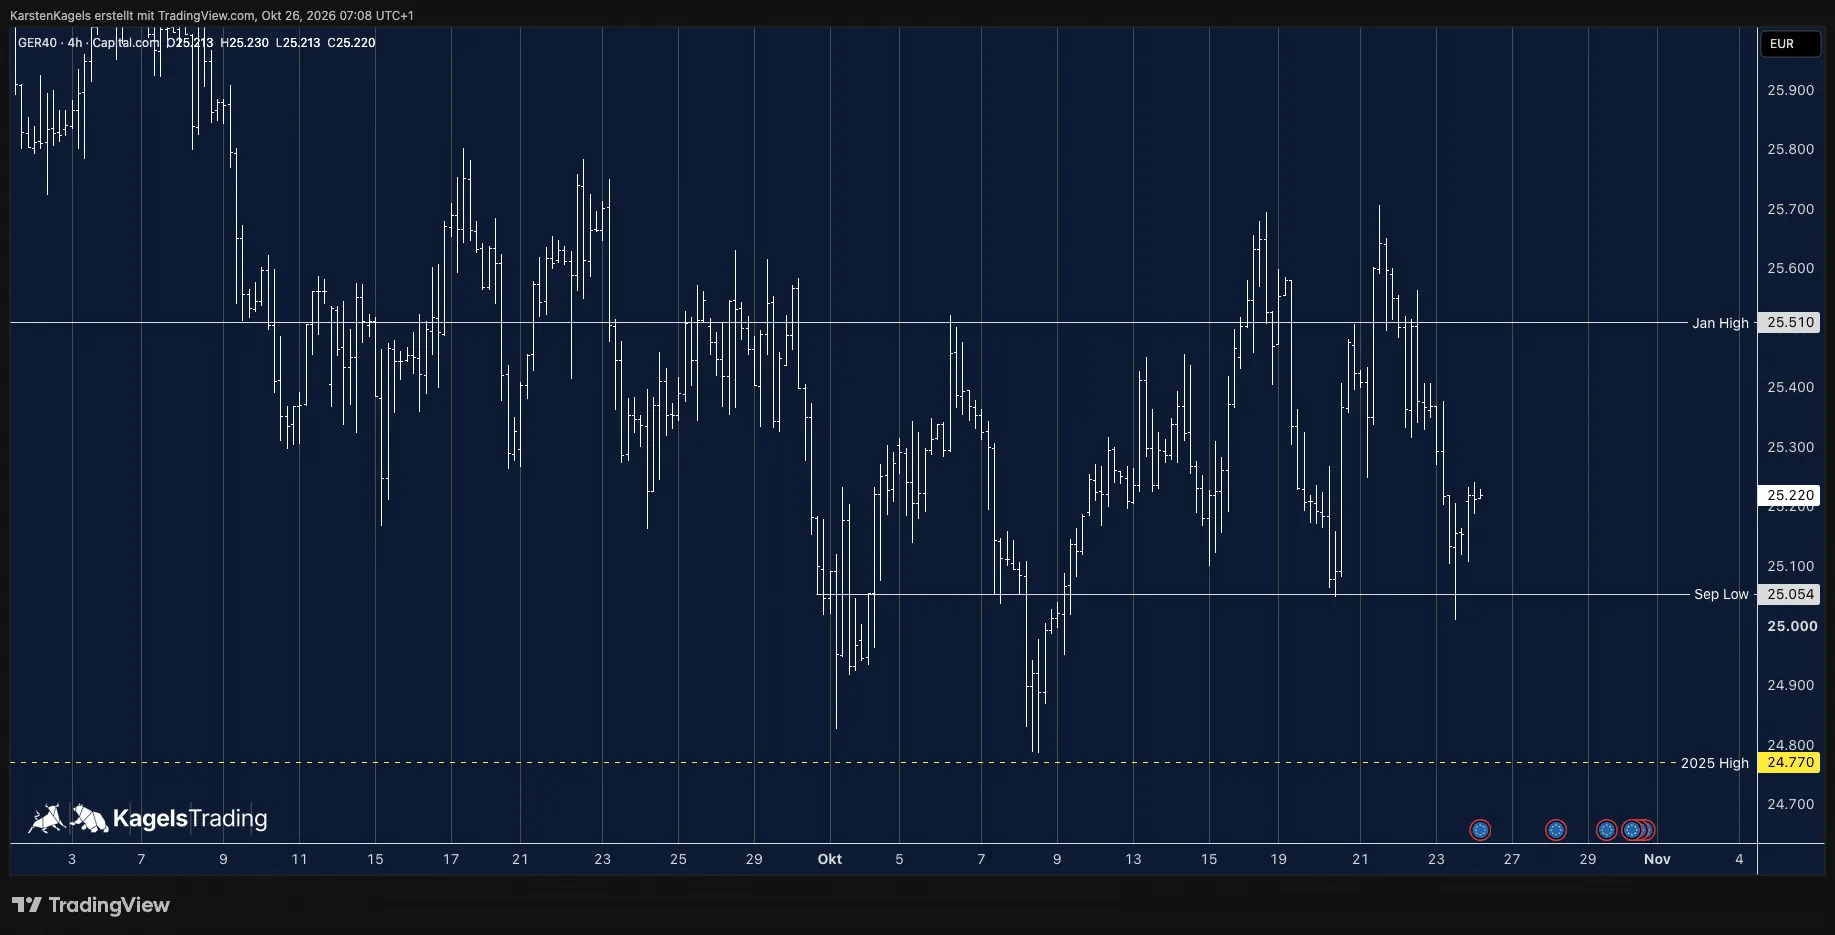Click the date label 13 on the time axis
The image size is (1835, 935).
tap(1133, 859)
